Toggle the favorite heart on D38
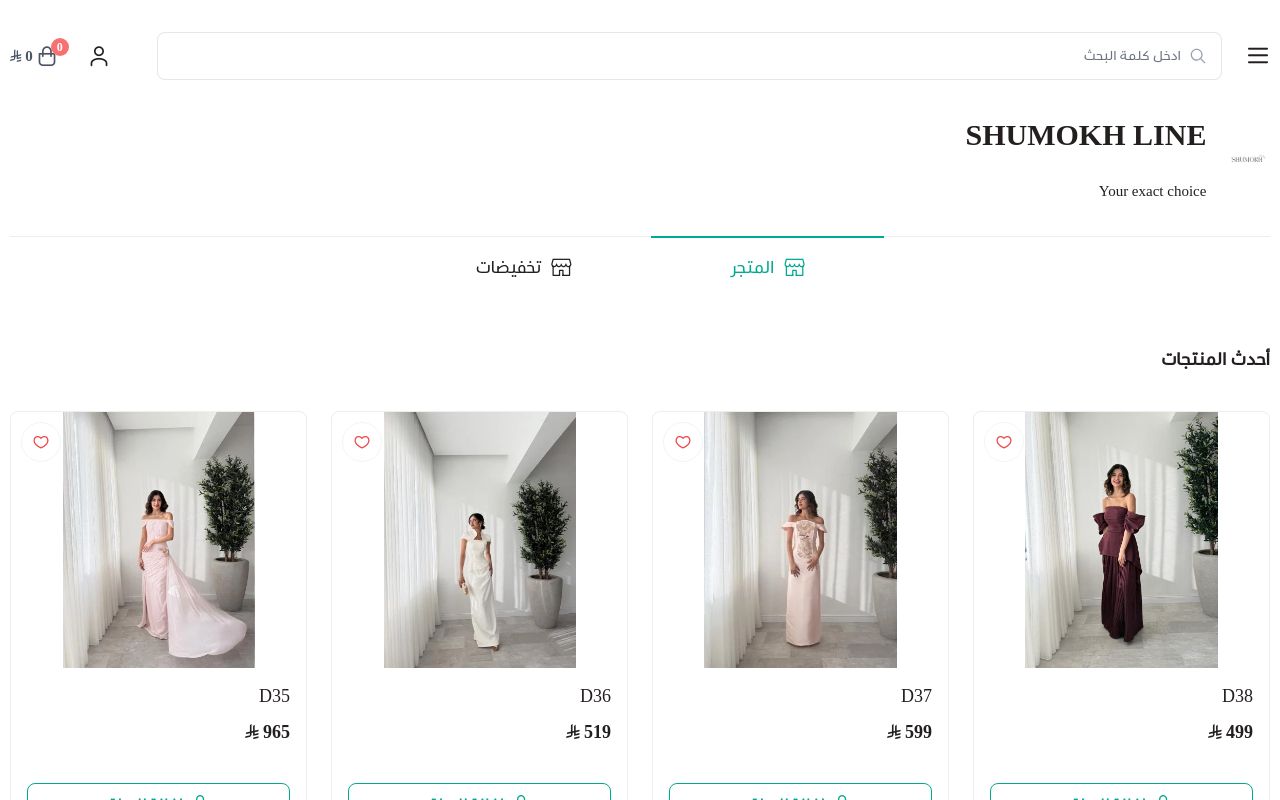This screenshot has width=1280, height=800. point(1004,442)
